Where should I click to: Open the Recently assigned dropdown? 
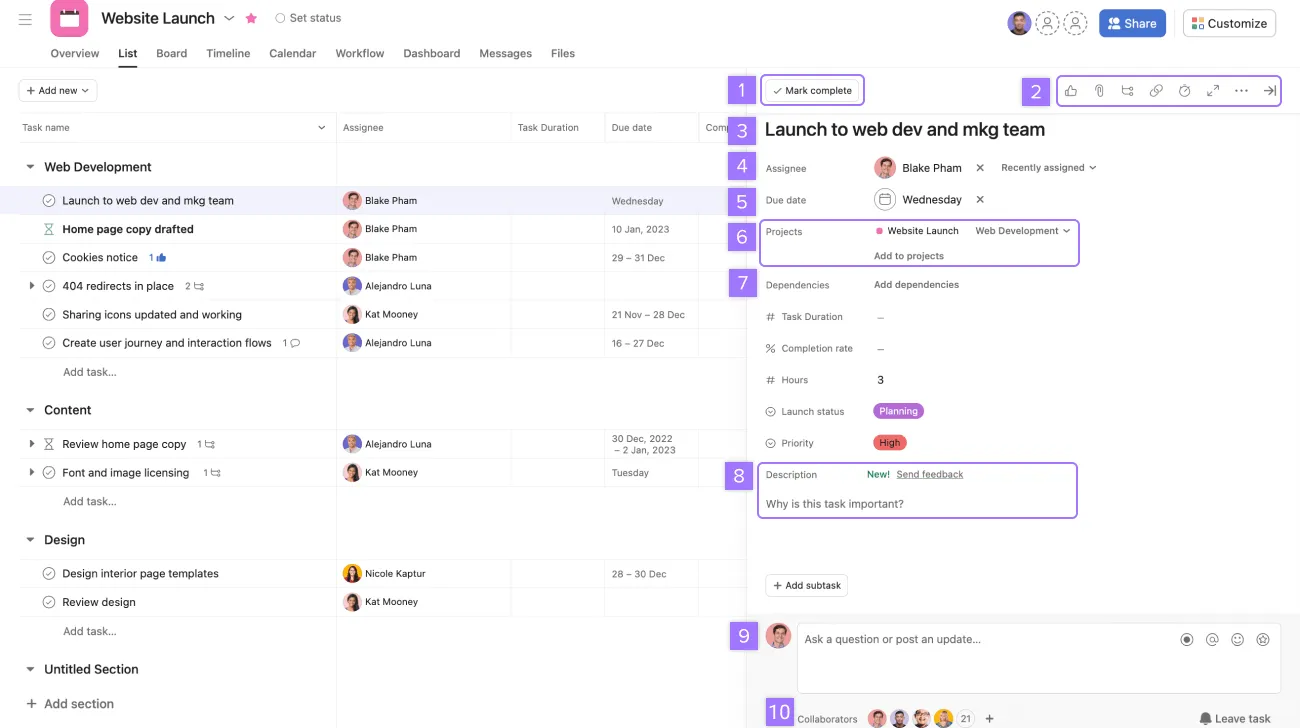click(1048, 168)
